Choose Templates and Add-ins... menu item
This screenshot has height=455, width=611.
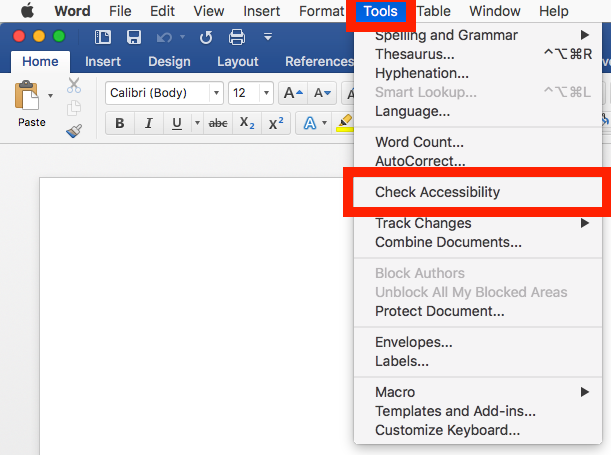(478, 411)
